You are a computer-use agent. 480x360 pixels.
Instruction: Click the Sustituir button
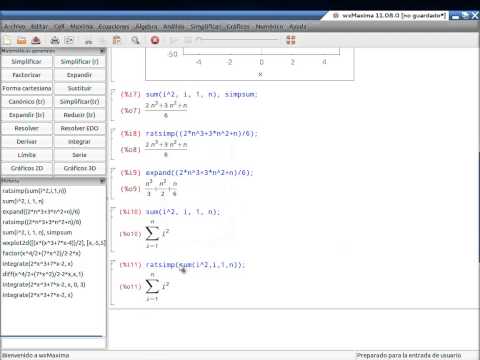[x=79, y=88]
